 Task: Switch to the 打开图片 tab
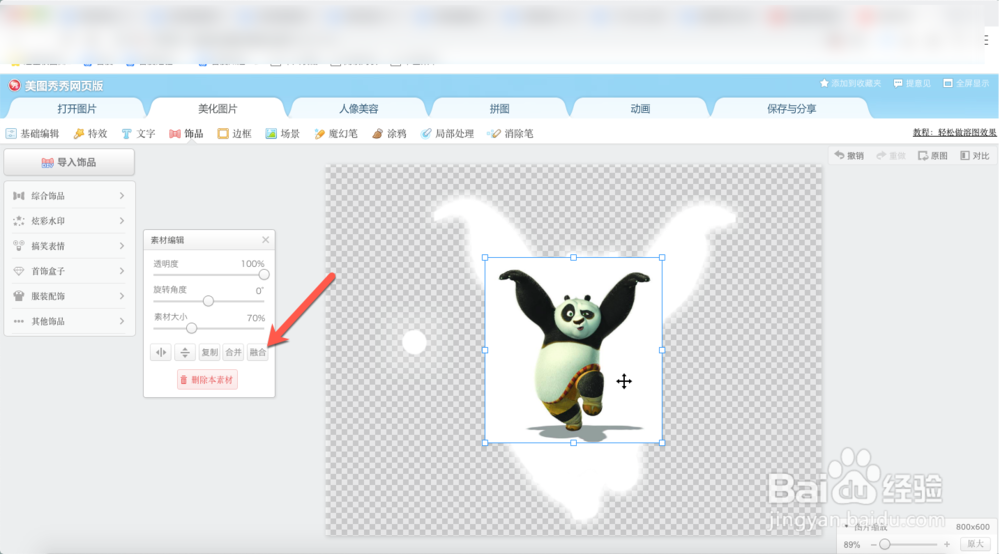[77, 108]
